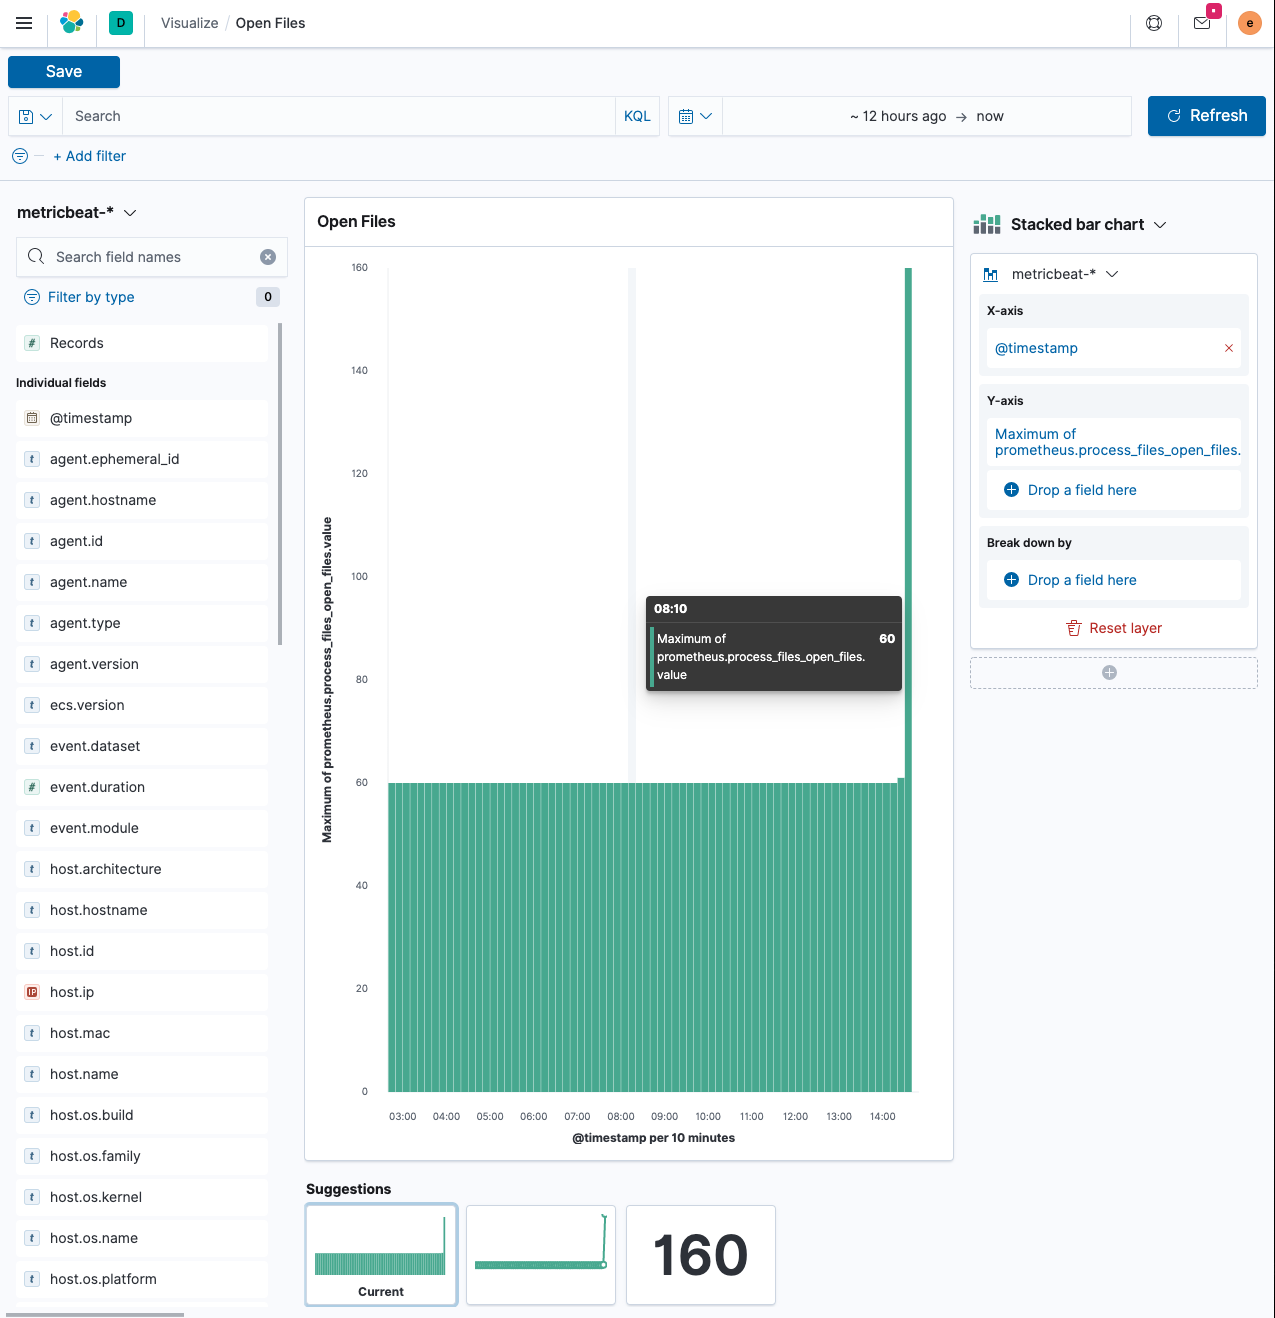This screenshot has height=1318, width=1275.
Task: Open the hamburger navigation menu
Action: (x=24, y=23)
